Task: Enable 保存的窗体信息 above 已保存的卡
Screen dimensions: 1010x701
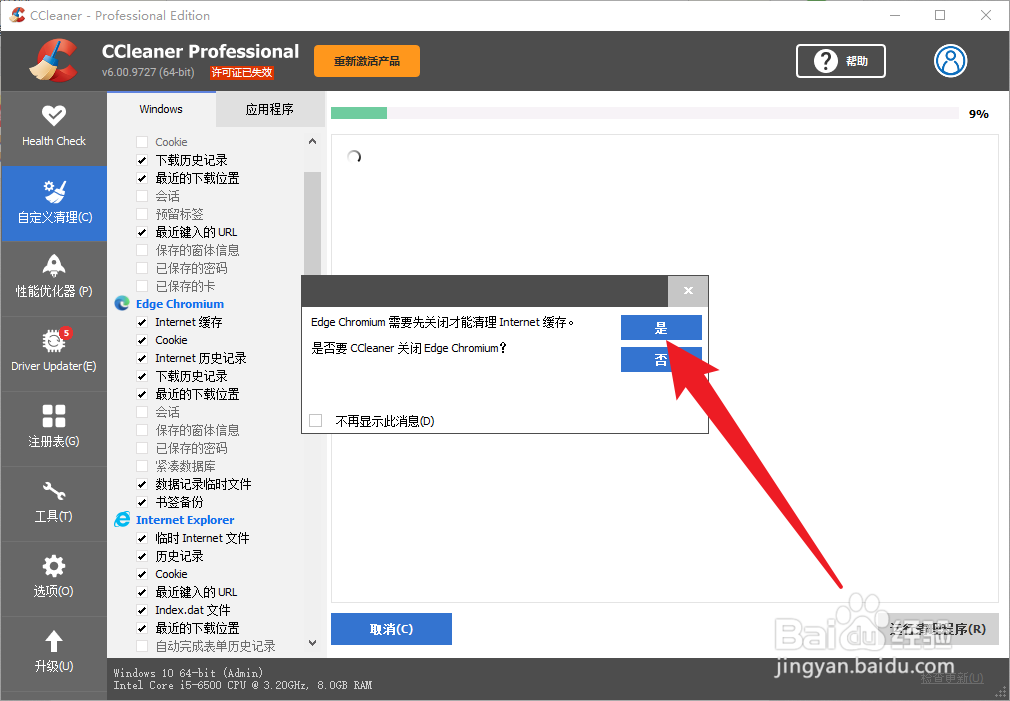Action: pyautogui.click(x=142, y=250)
